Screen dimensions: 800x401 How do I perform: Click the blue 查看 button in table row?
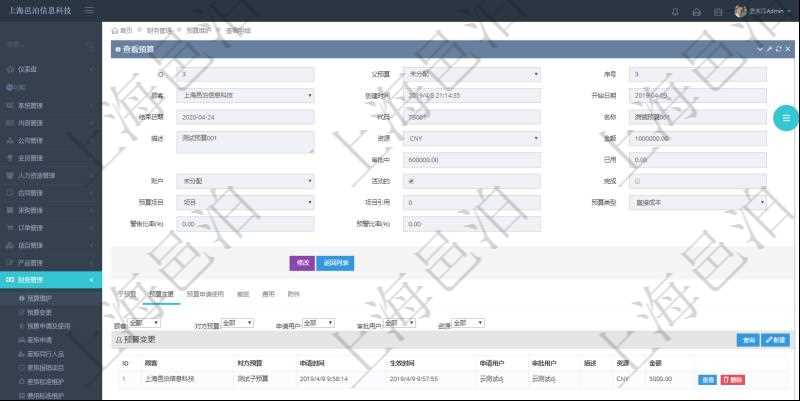pyautogui.click(x=707, y=379)
